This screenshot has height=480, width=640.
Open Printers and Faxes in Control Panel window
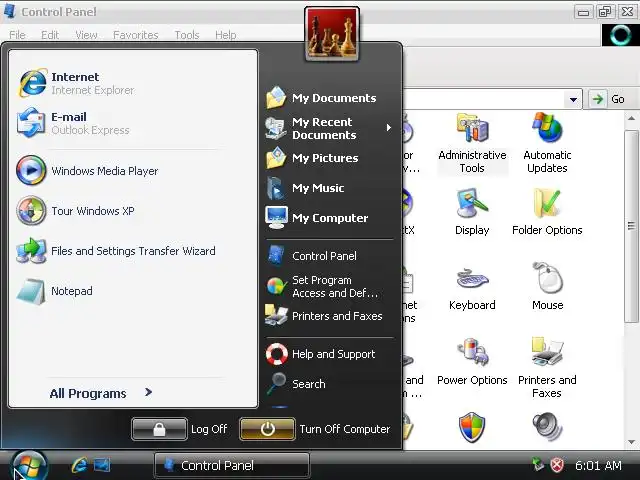click(547, 368)
